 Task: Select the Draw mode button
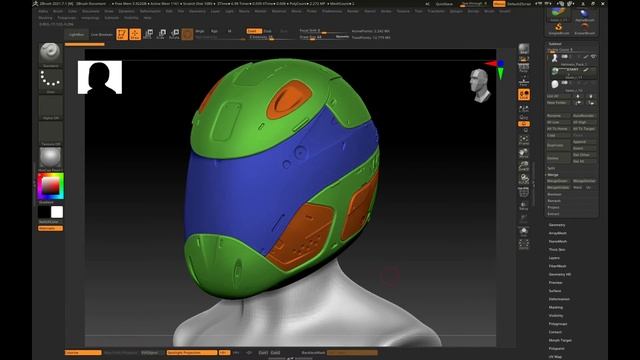click(135, 34)
